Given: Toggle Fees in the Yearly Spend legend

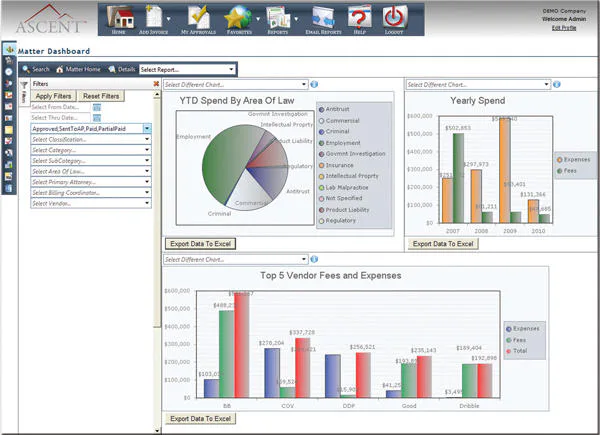Looking at the screenshot, I should coord(567,171).
